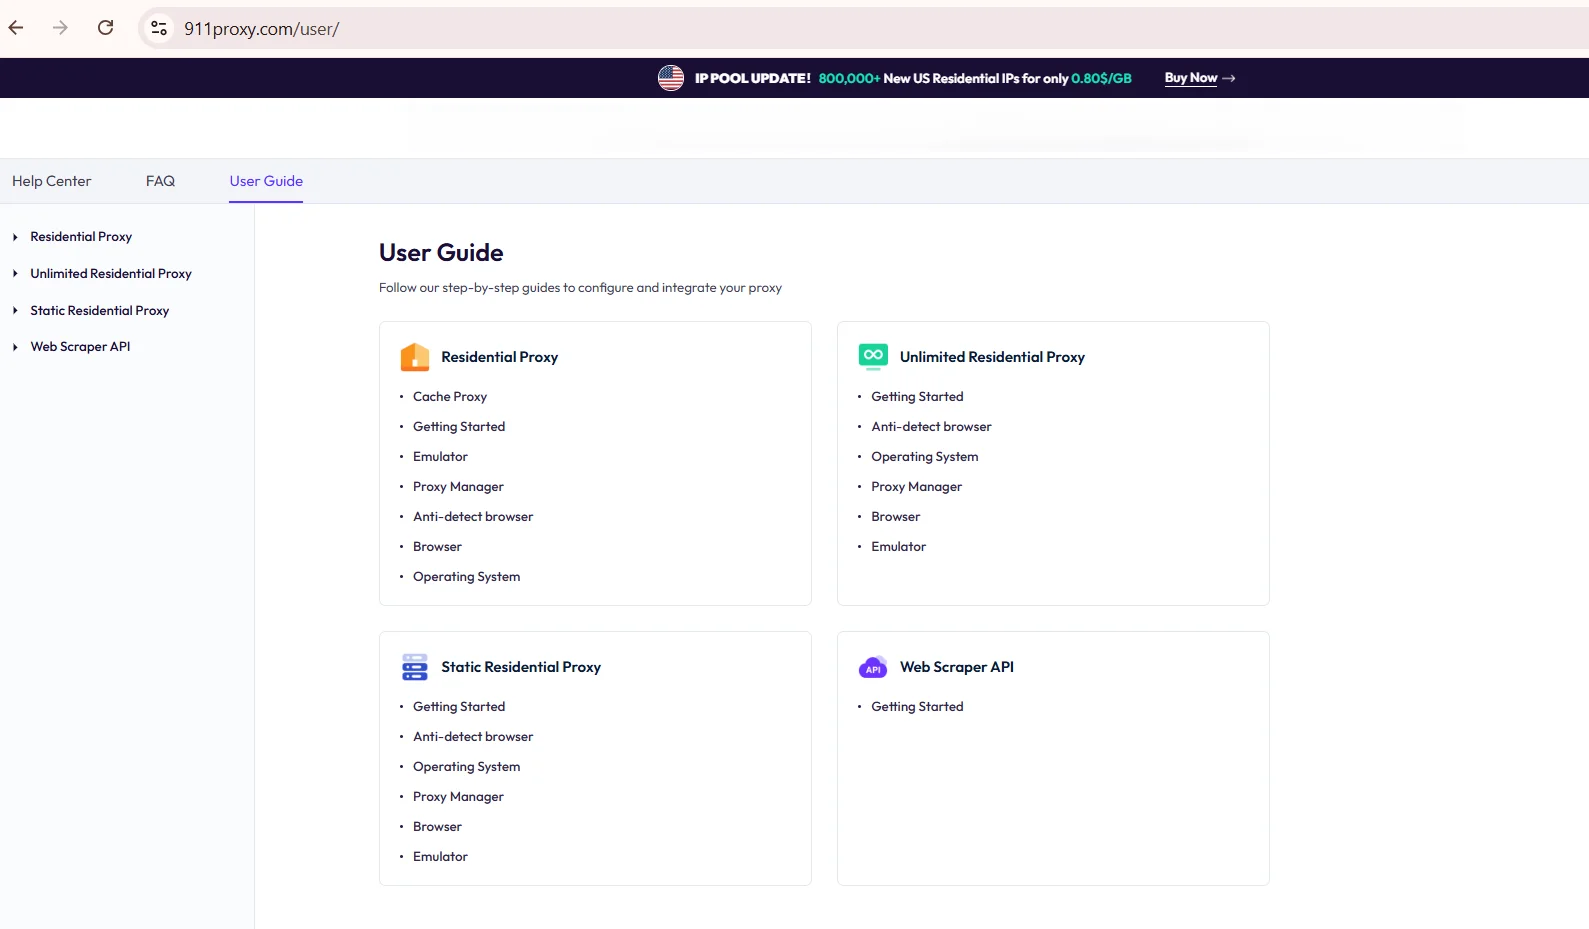This screenshot has height=929, width=1589.
Task: Expand Unlimited Residential Proxy in the sidebar
Action: point(15,274)
